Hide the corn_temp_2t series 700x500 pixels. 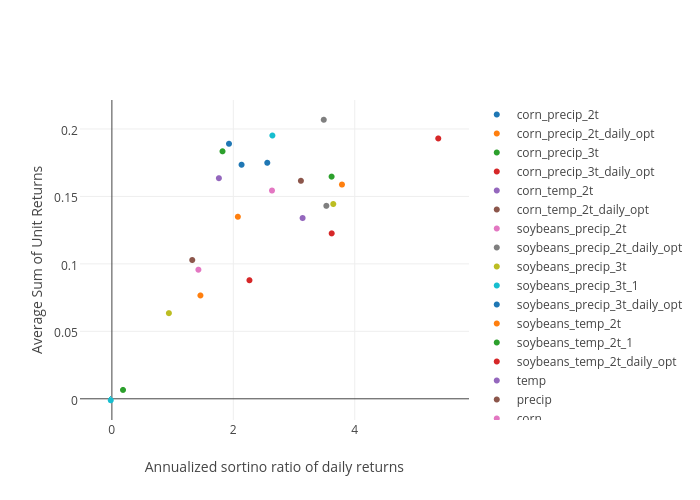pos(554,190)
